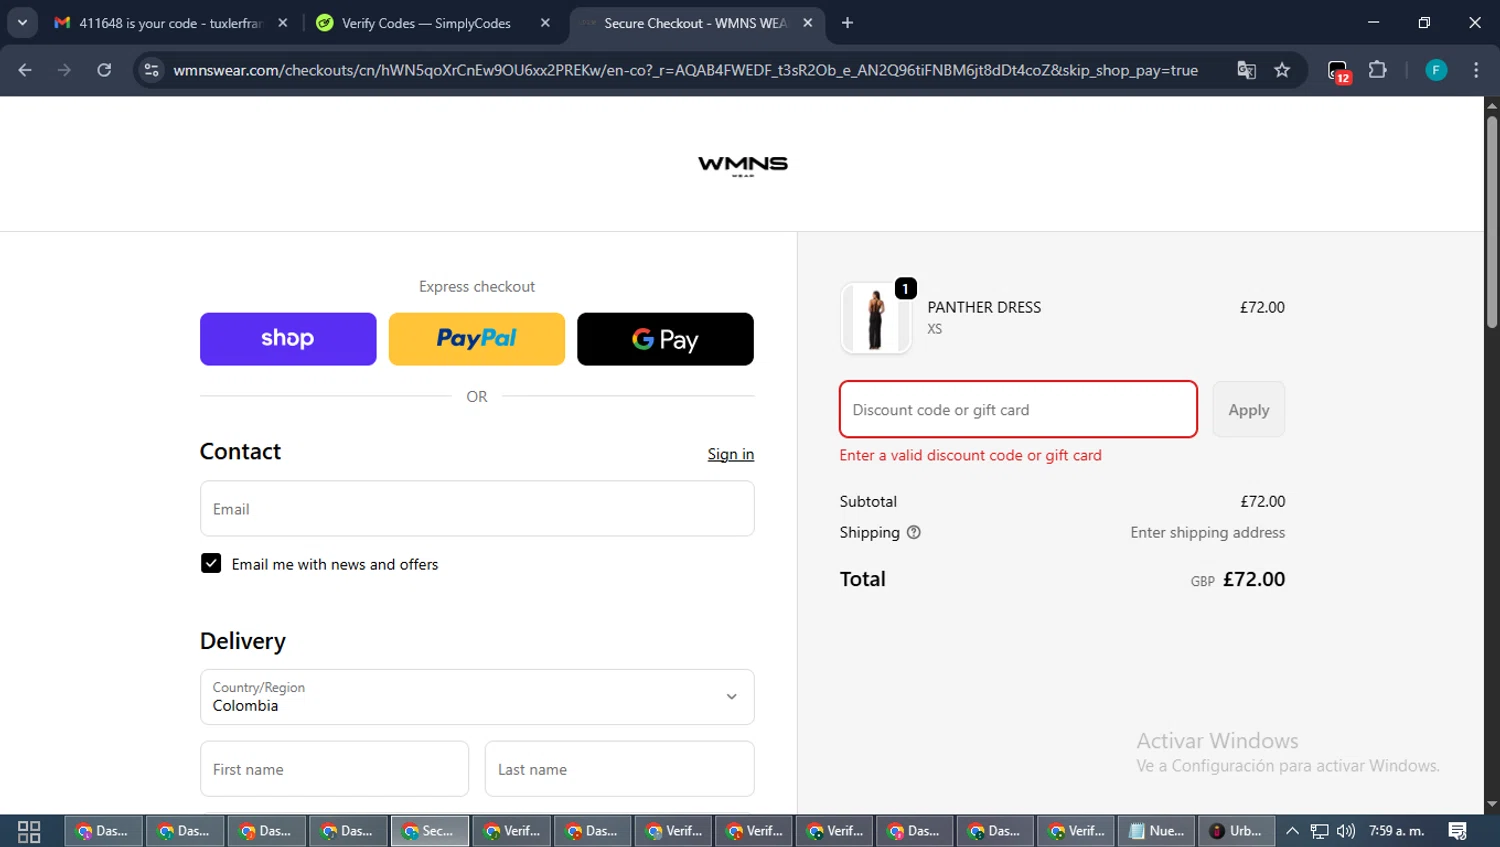Close the Verify Codes SimplyCodes tab
Image resolution: width=1500 pixels, height=847 pixels.
pos(545,23)
